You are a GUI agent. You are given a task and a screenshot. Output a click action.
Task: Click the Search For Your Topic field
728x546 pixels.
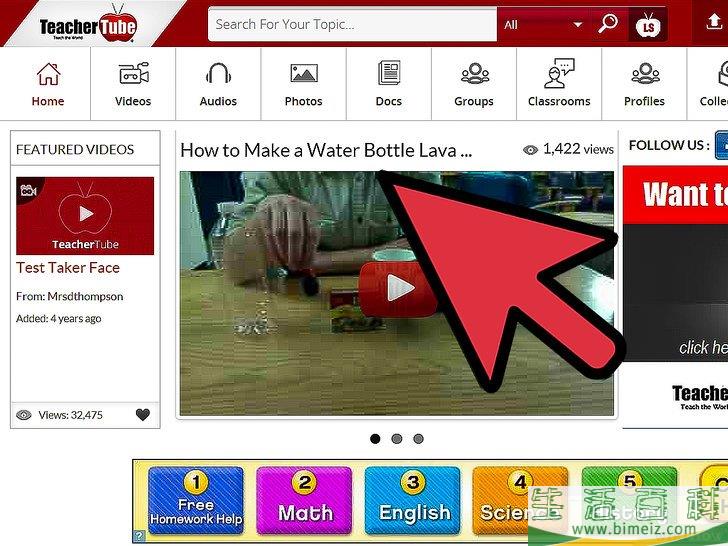tap(352, 24)
